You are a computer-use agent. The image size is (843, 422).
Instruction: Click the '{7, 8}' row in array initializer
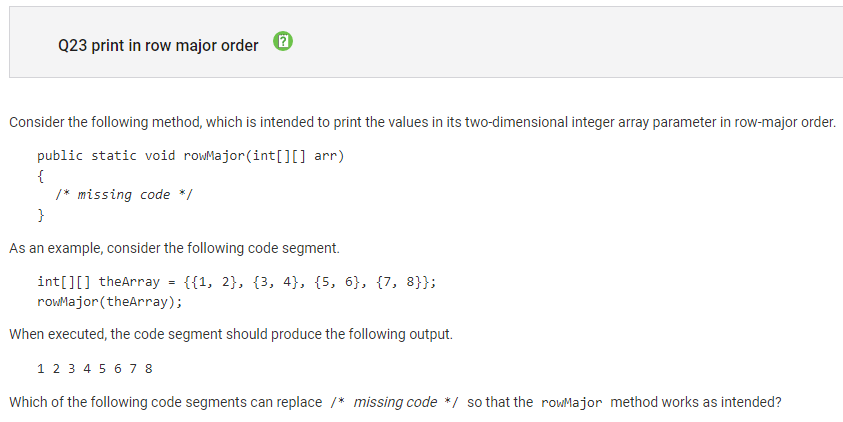coord(398,282)
